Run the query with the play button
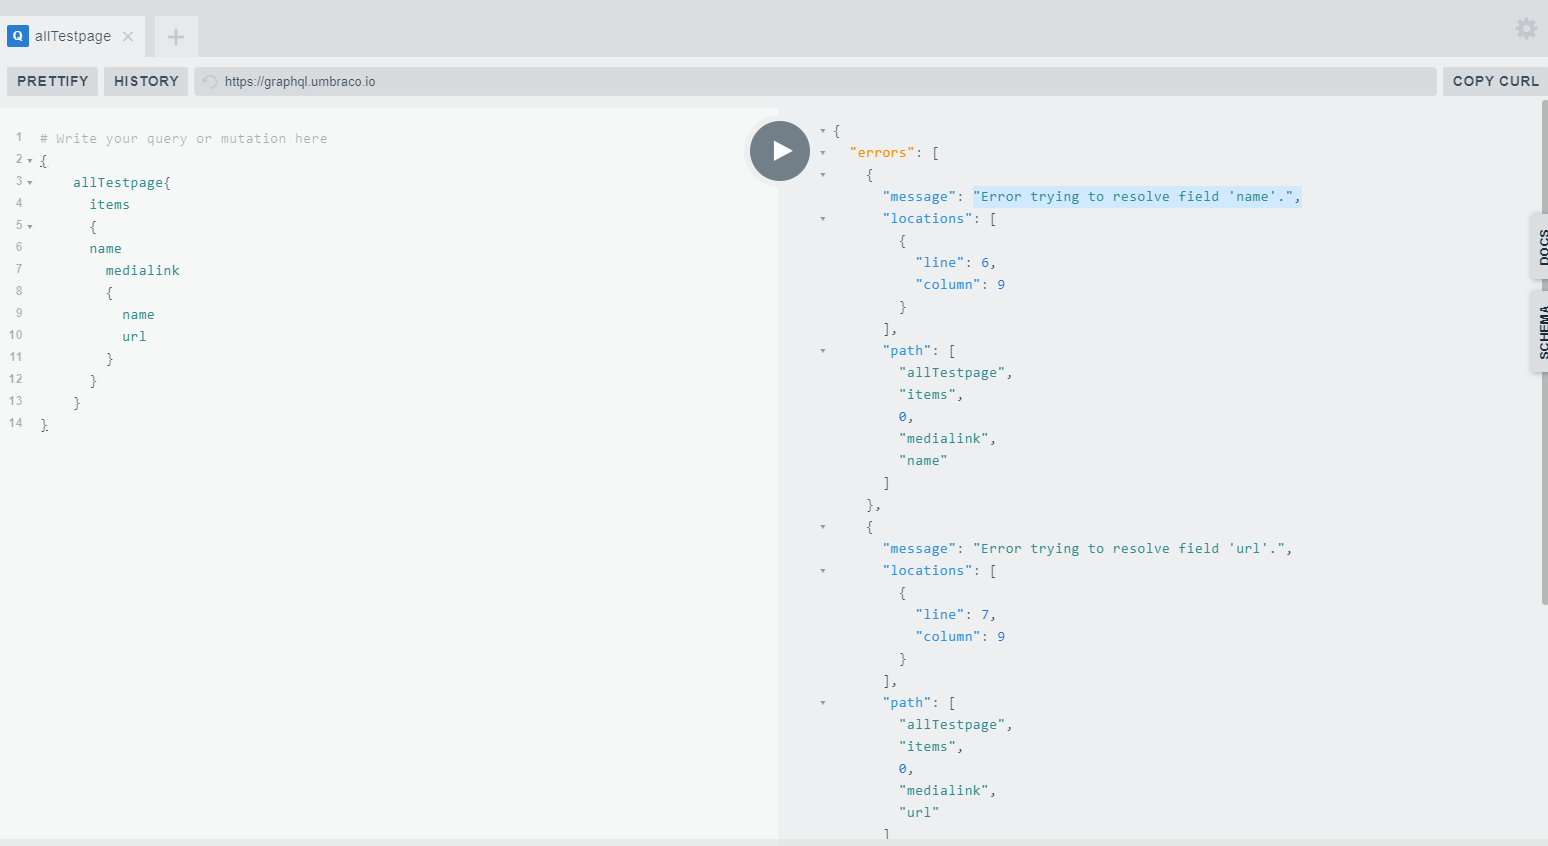 click(779, 150)
